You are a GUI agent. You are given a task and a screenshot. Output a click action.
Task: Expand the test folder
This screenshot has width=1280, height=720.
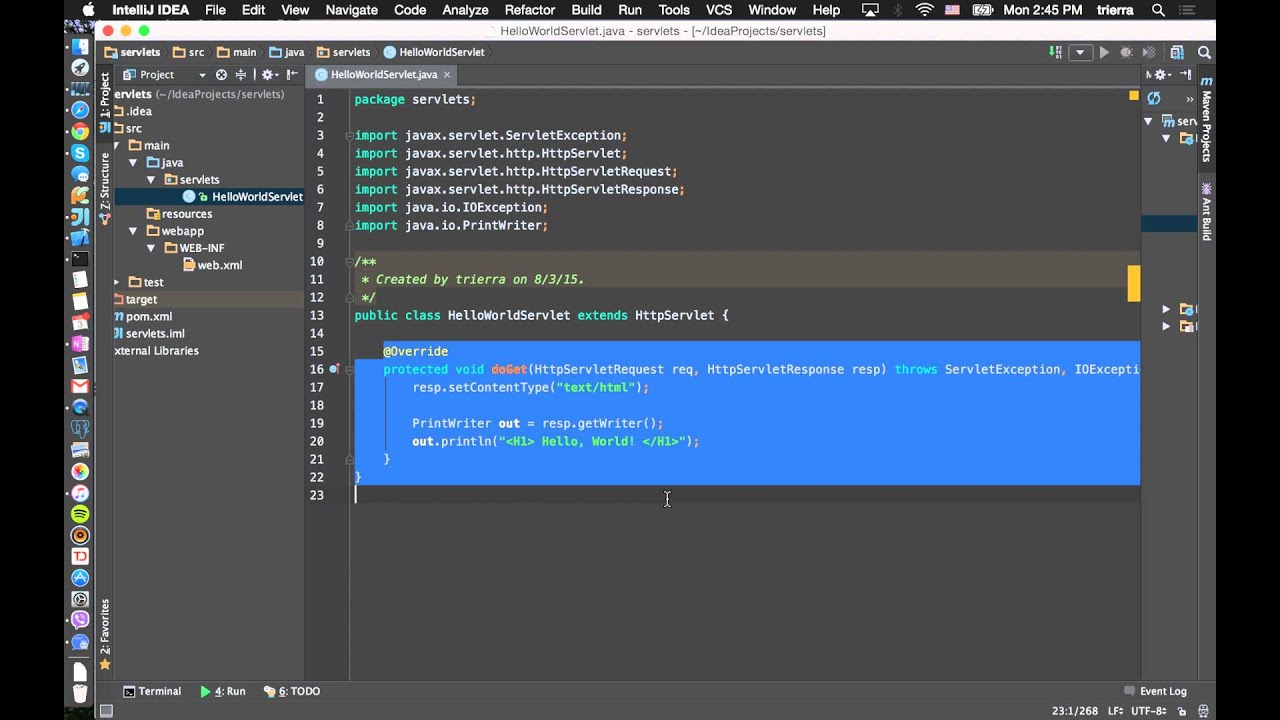(117, 282)
